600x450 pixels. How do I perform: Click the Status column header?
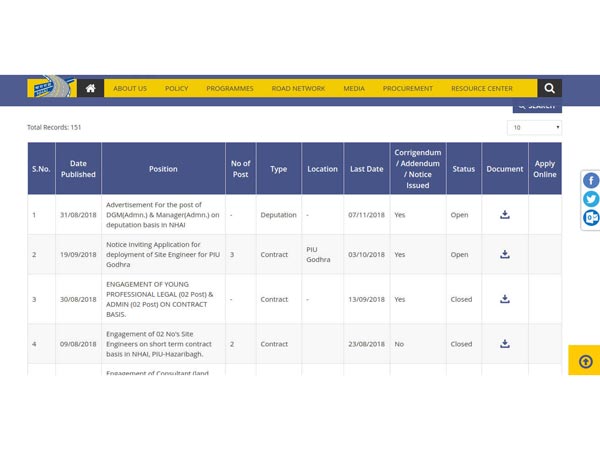pos(464,169)
